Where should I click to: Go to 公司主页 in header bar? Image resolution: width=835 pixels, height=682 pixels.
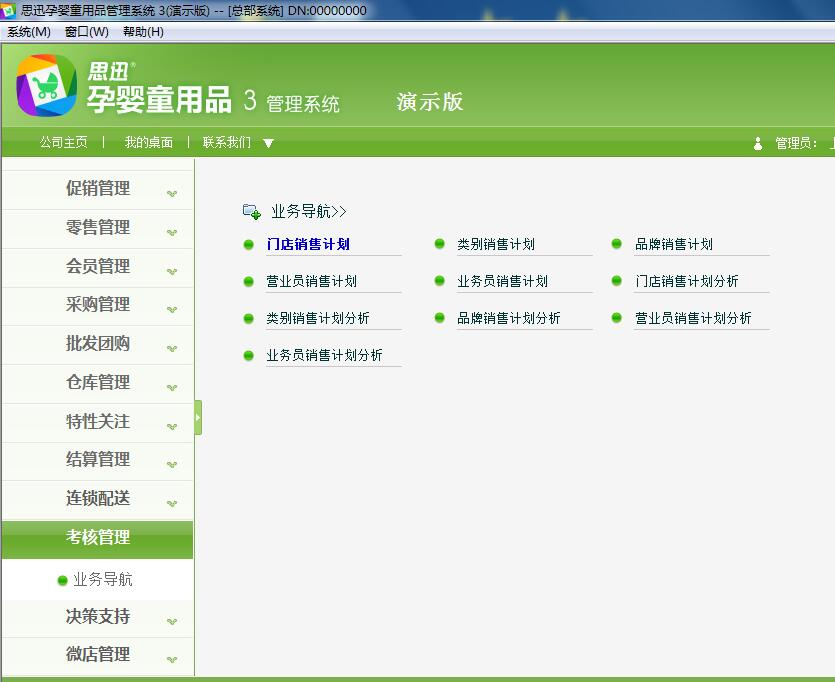tap(63, 142)
